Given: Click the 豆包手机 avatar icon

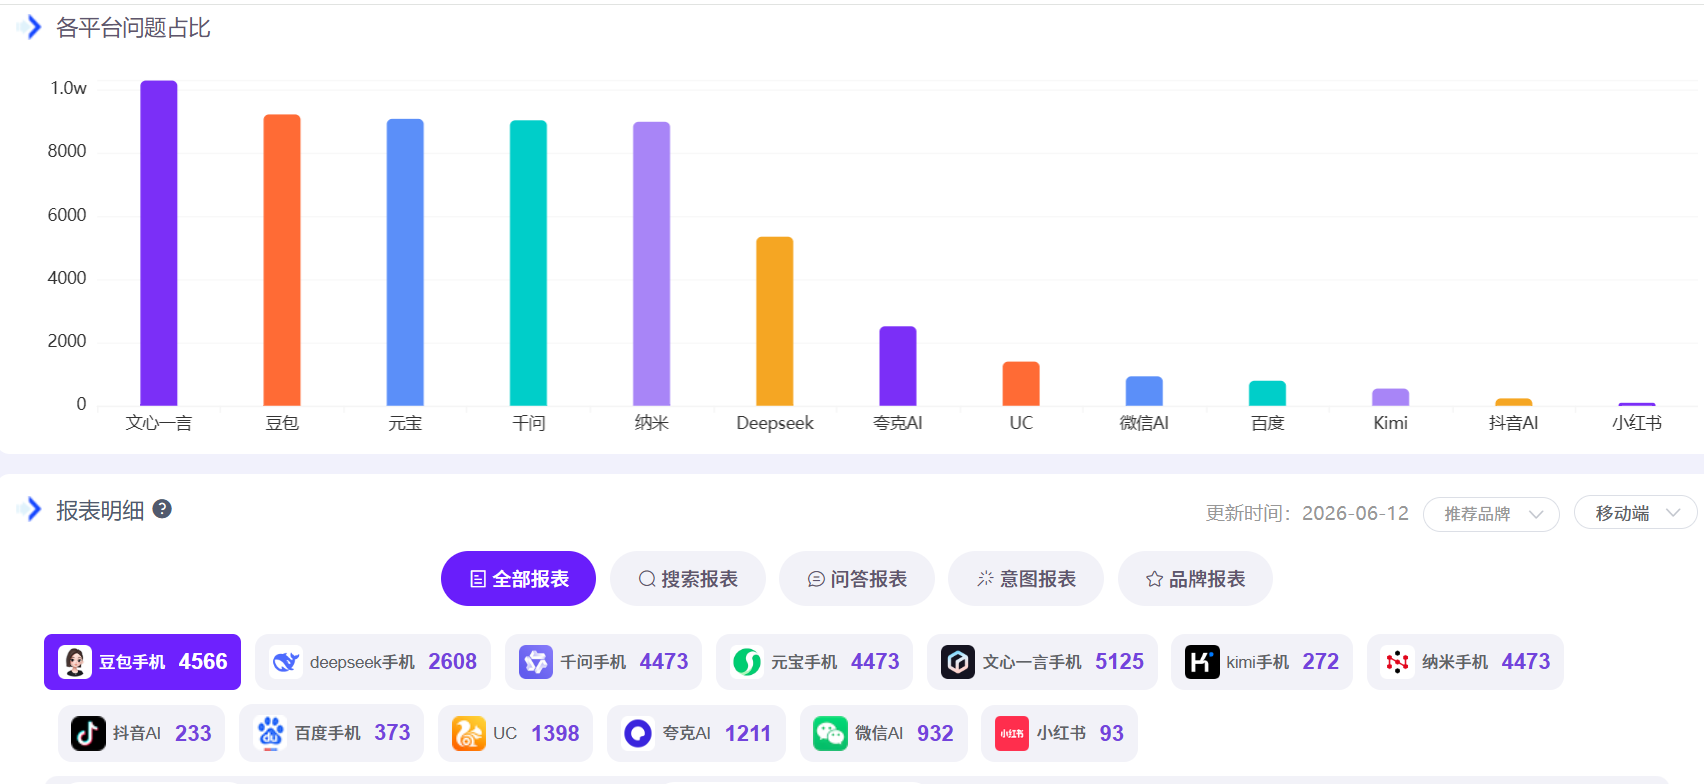Looking at the screenshot, I should (75, 662).
